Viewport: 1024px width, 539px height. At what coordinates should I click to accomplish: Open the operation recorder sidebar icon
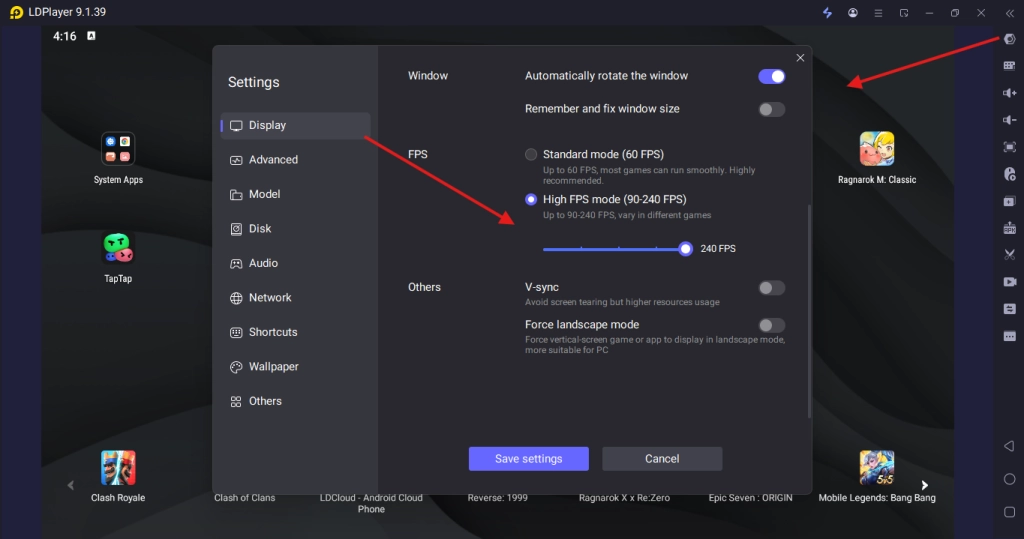click(1010, 174)
